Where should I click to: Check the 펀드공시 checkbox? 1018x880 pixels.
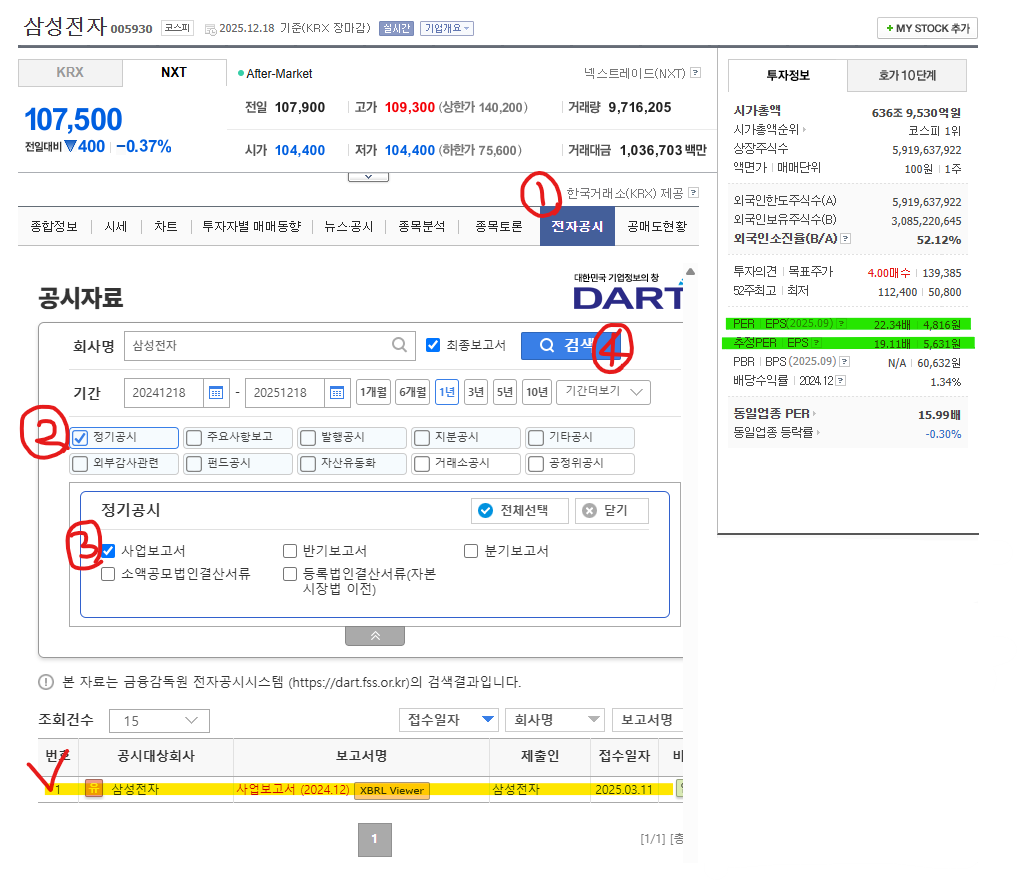194,464
